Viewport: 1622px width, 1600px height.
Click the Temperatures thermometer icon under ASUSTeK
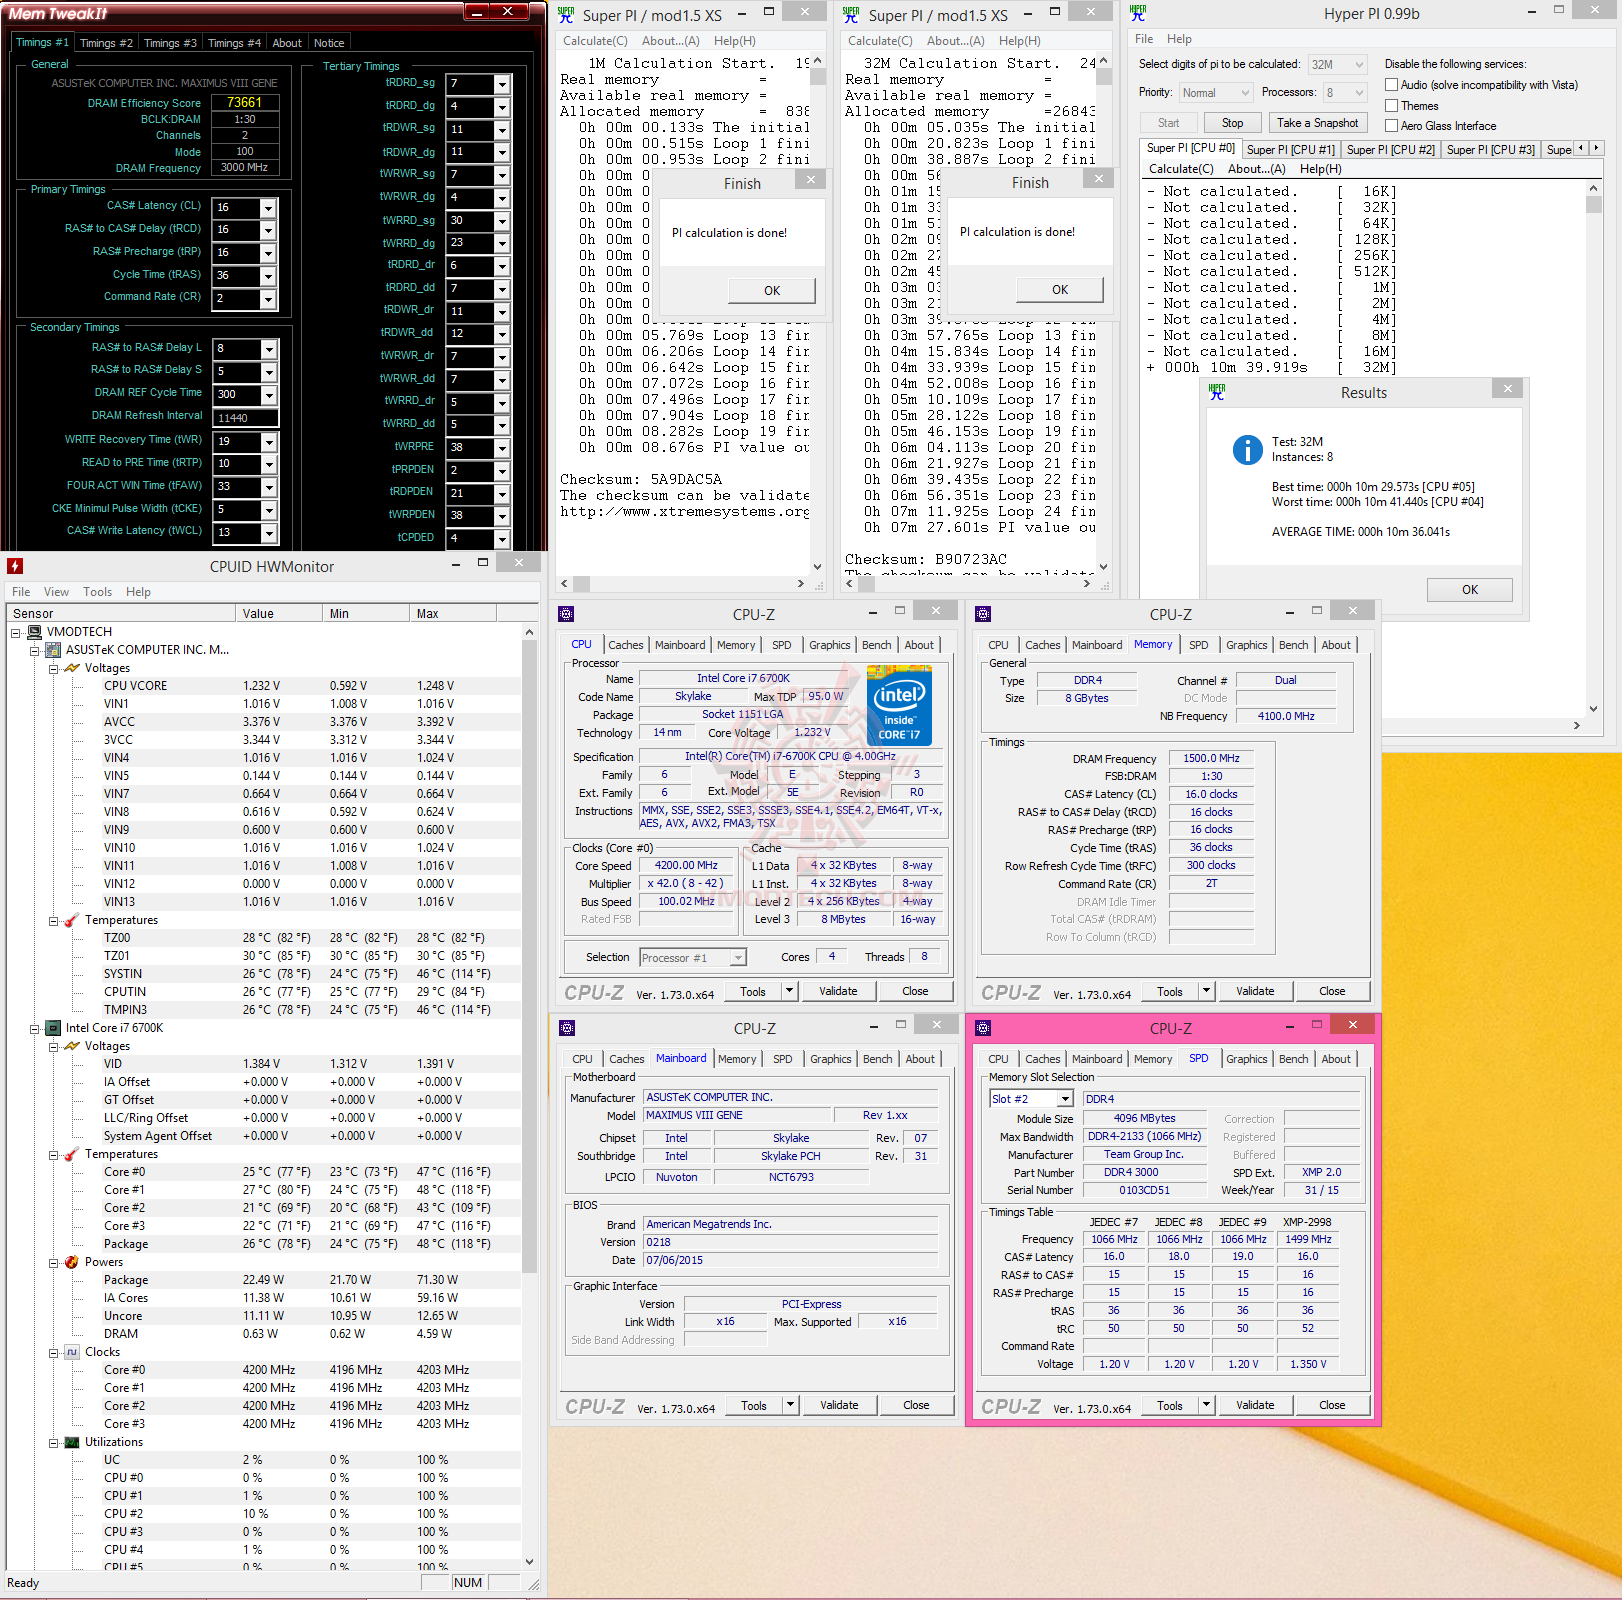click(72, 920)
